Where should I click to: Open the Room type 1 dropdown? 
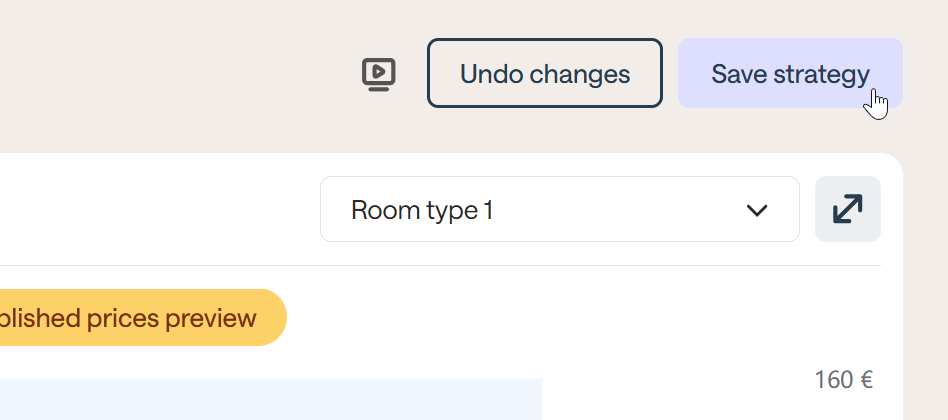(559, 210)
